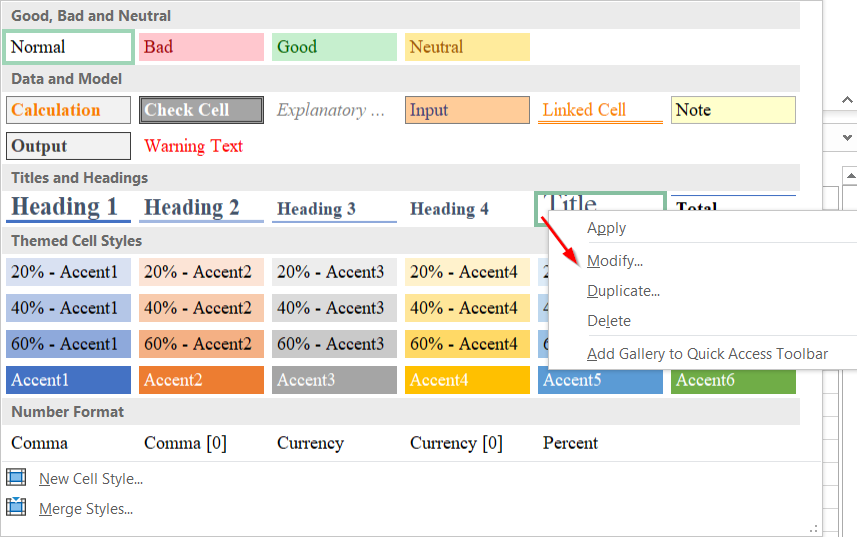Select Duplicate... from the context menu
The image size is (857, 537).
[623, 291]
